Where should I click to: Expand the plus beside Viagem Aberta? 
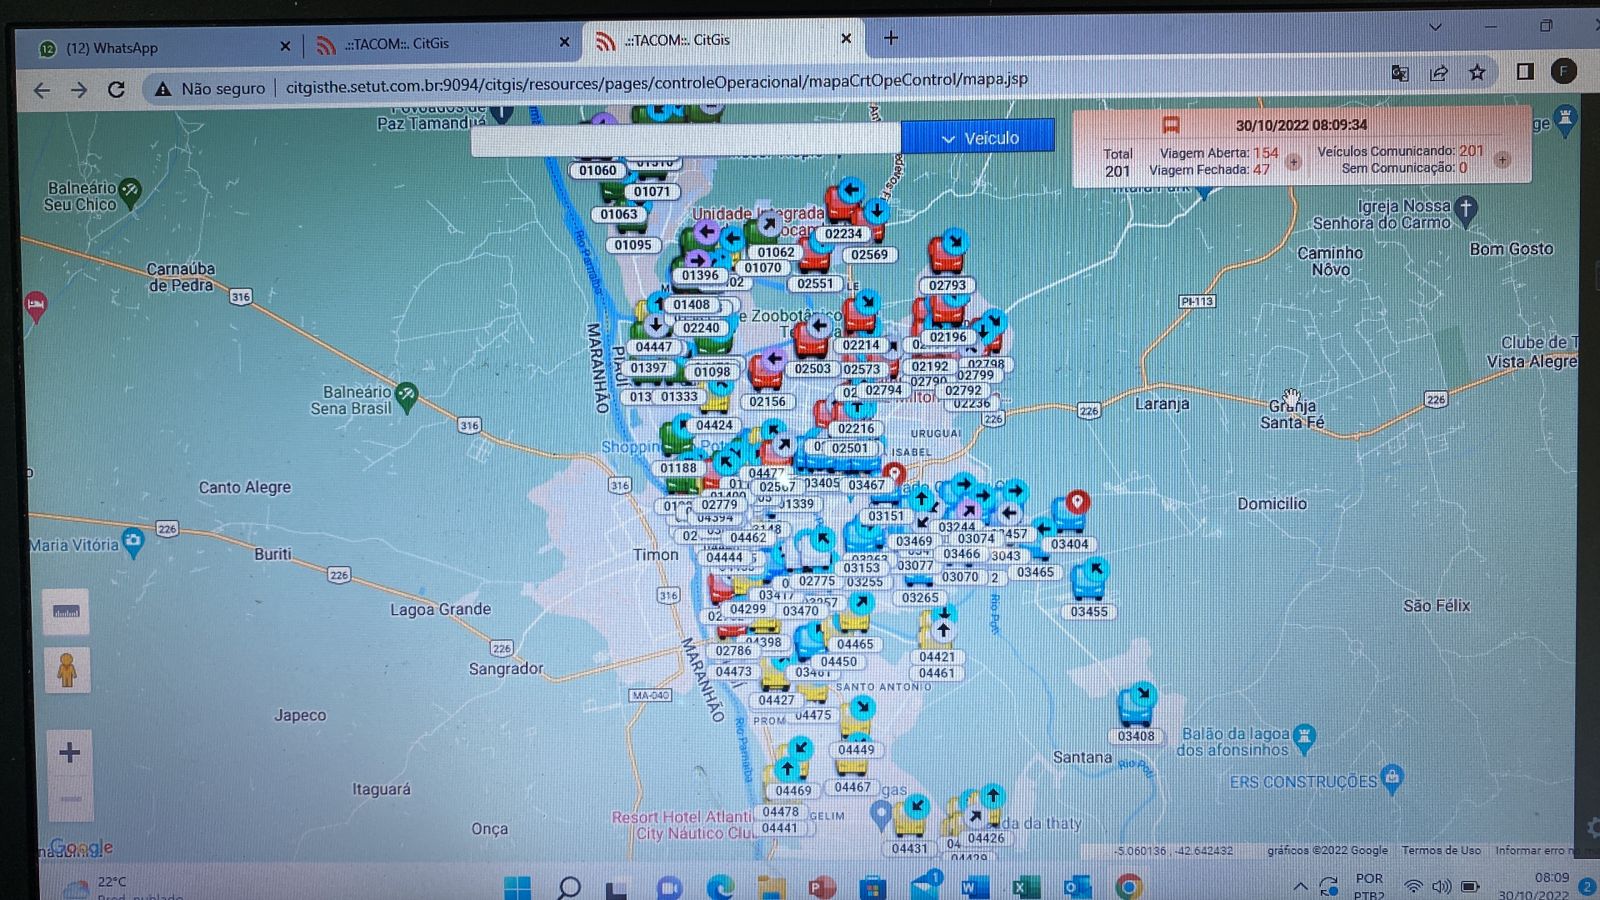(x=1294, y=162)
